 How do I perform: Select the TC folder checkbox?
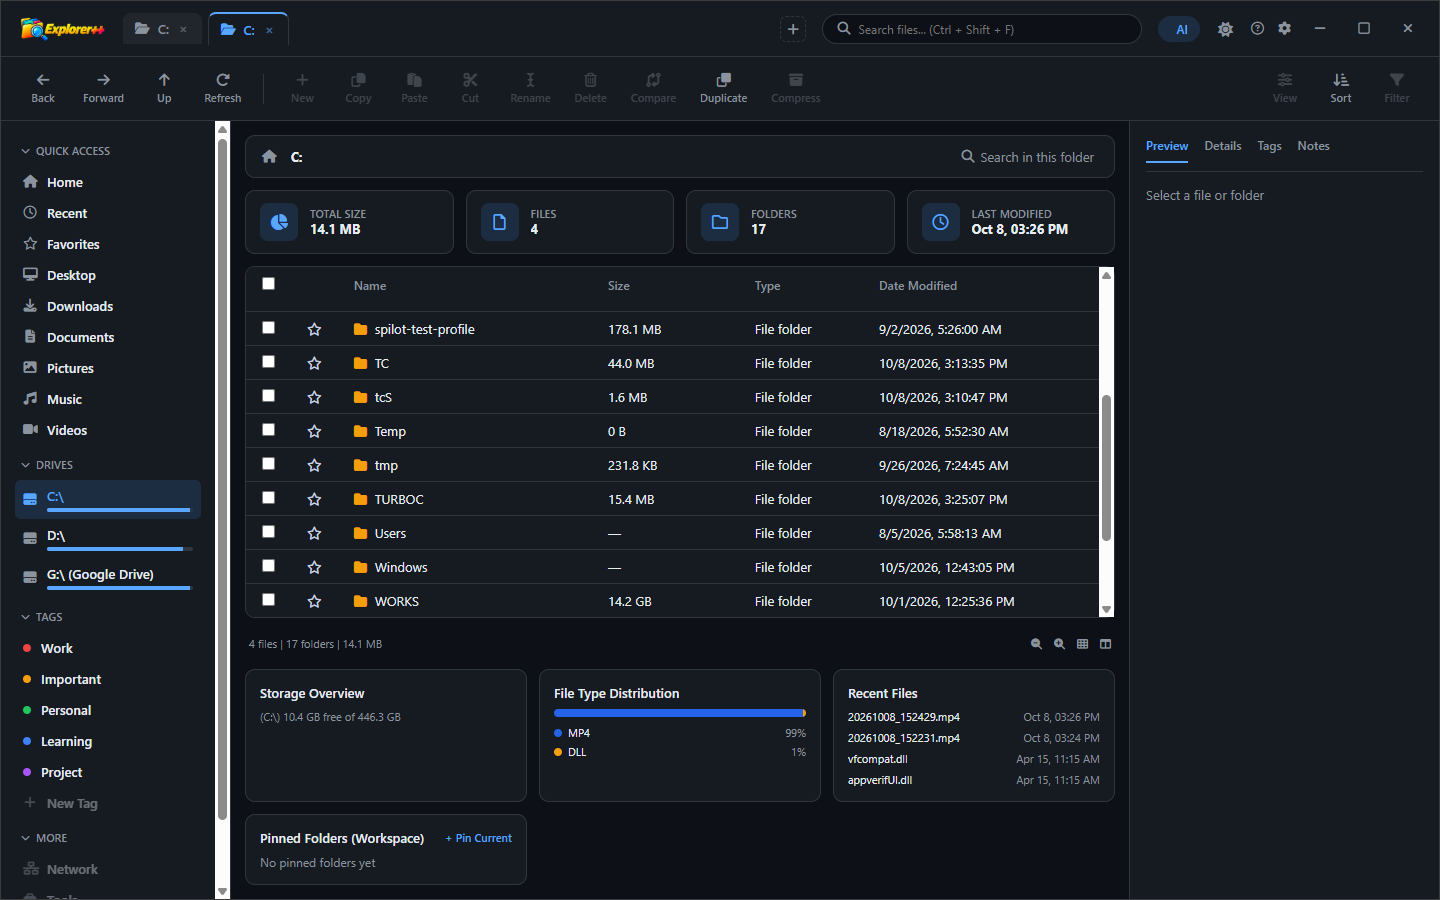(268, 362)
